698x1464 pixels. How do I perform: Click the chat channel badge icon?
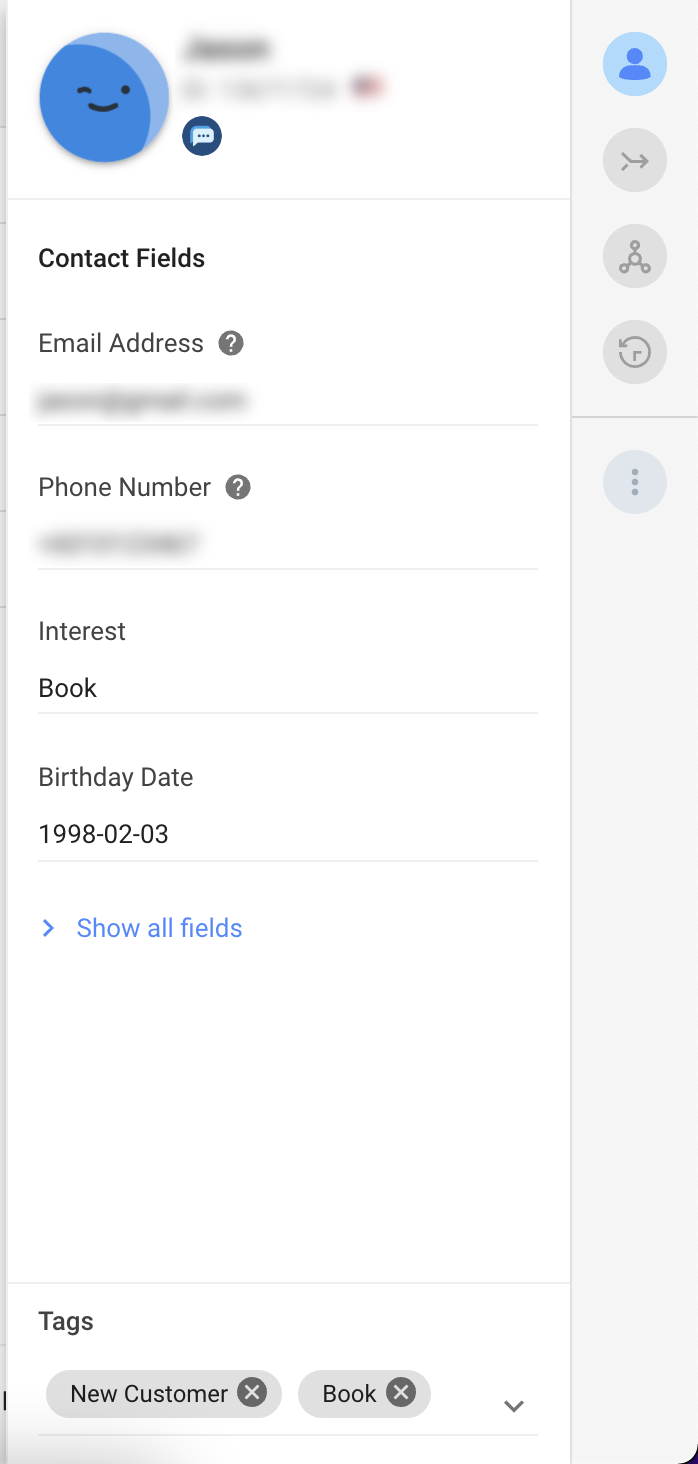coord(202,136)
